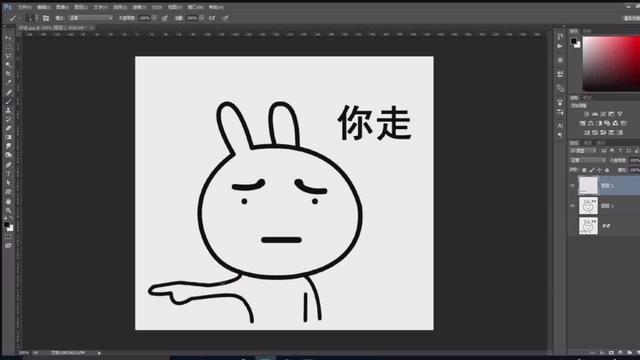Select the Hand tool

pos(8,201)
